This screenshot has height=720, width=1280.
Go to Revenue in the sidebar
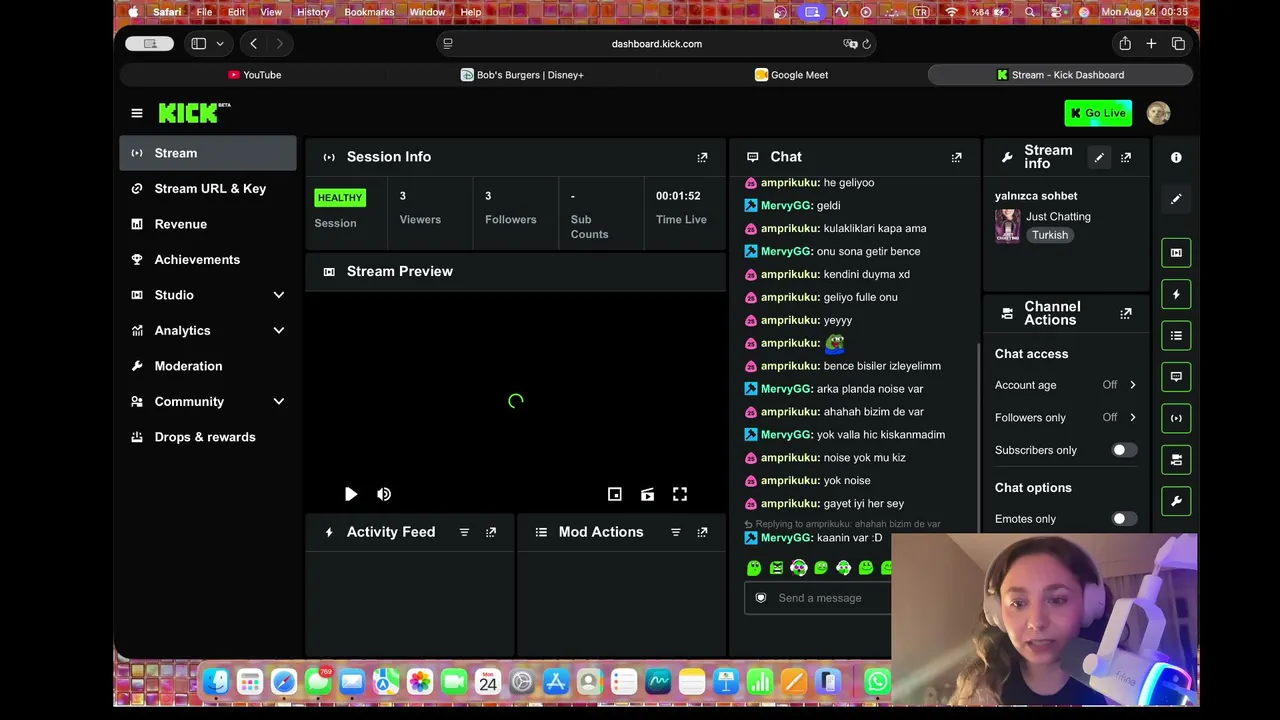pyautogui.click(x=208, y=224)
